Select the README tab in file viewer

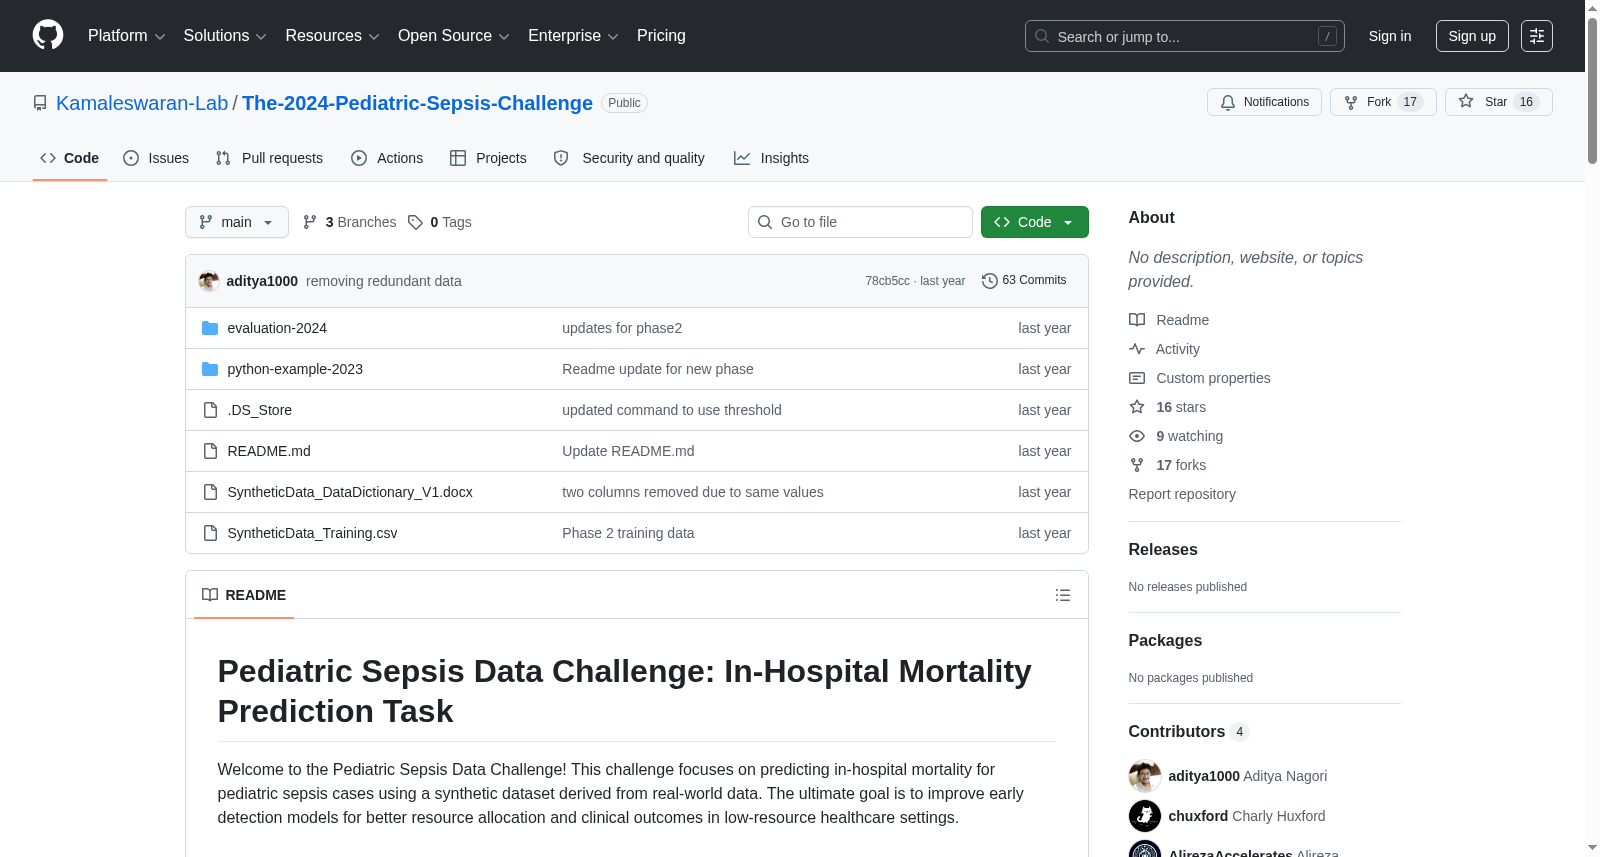pyautogui.click(x=244, y=595)
